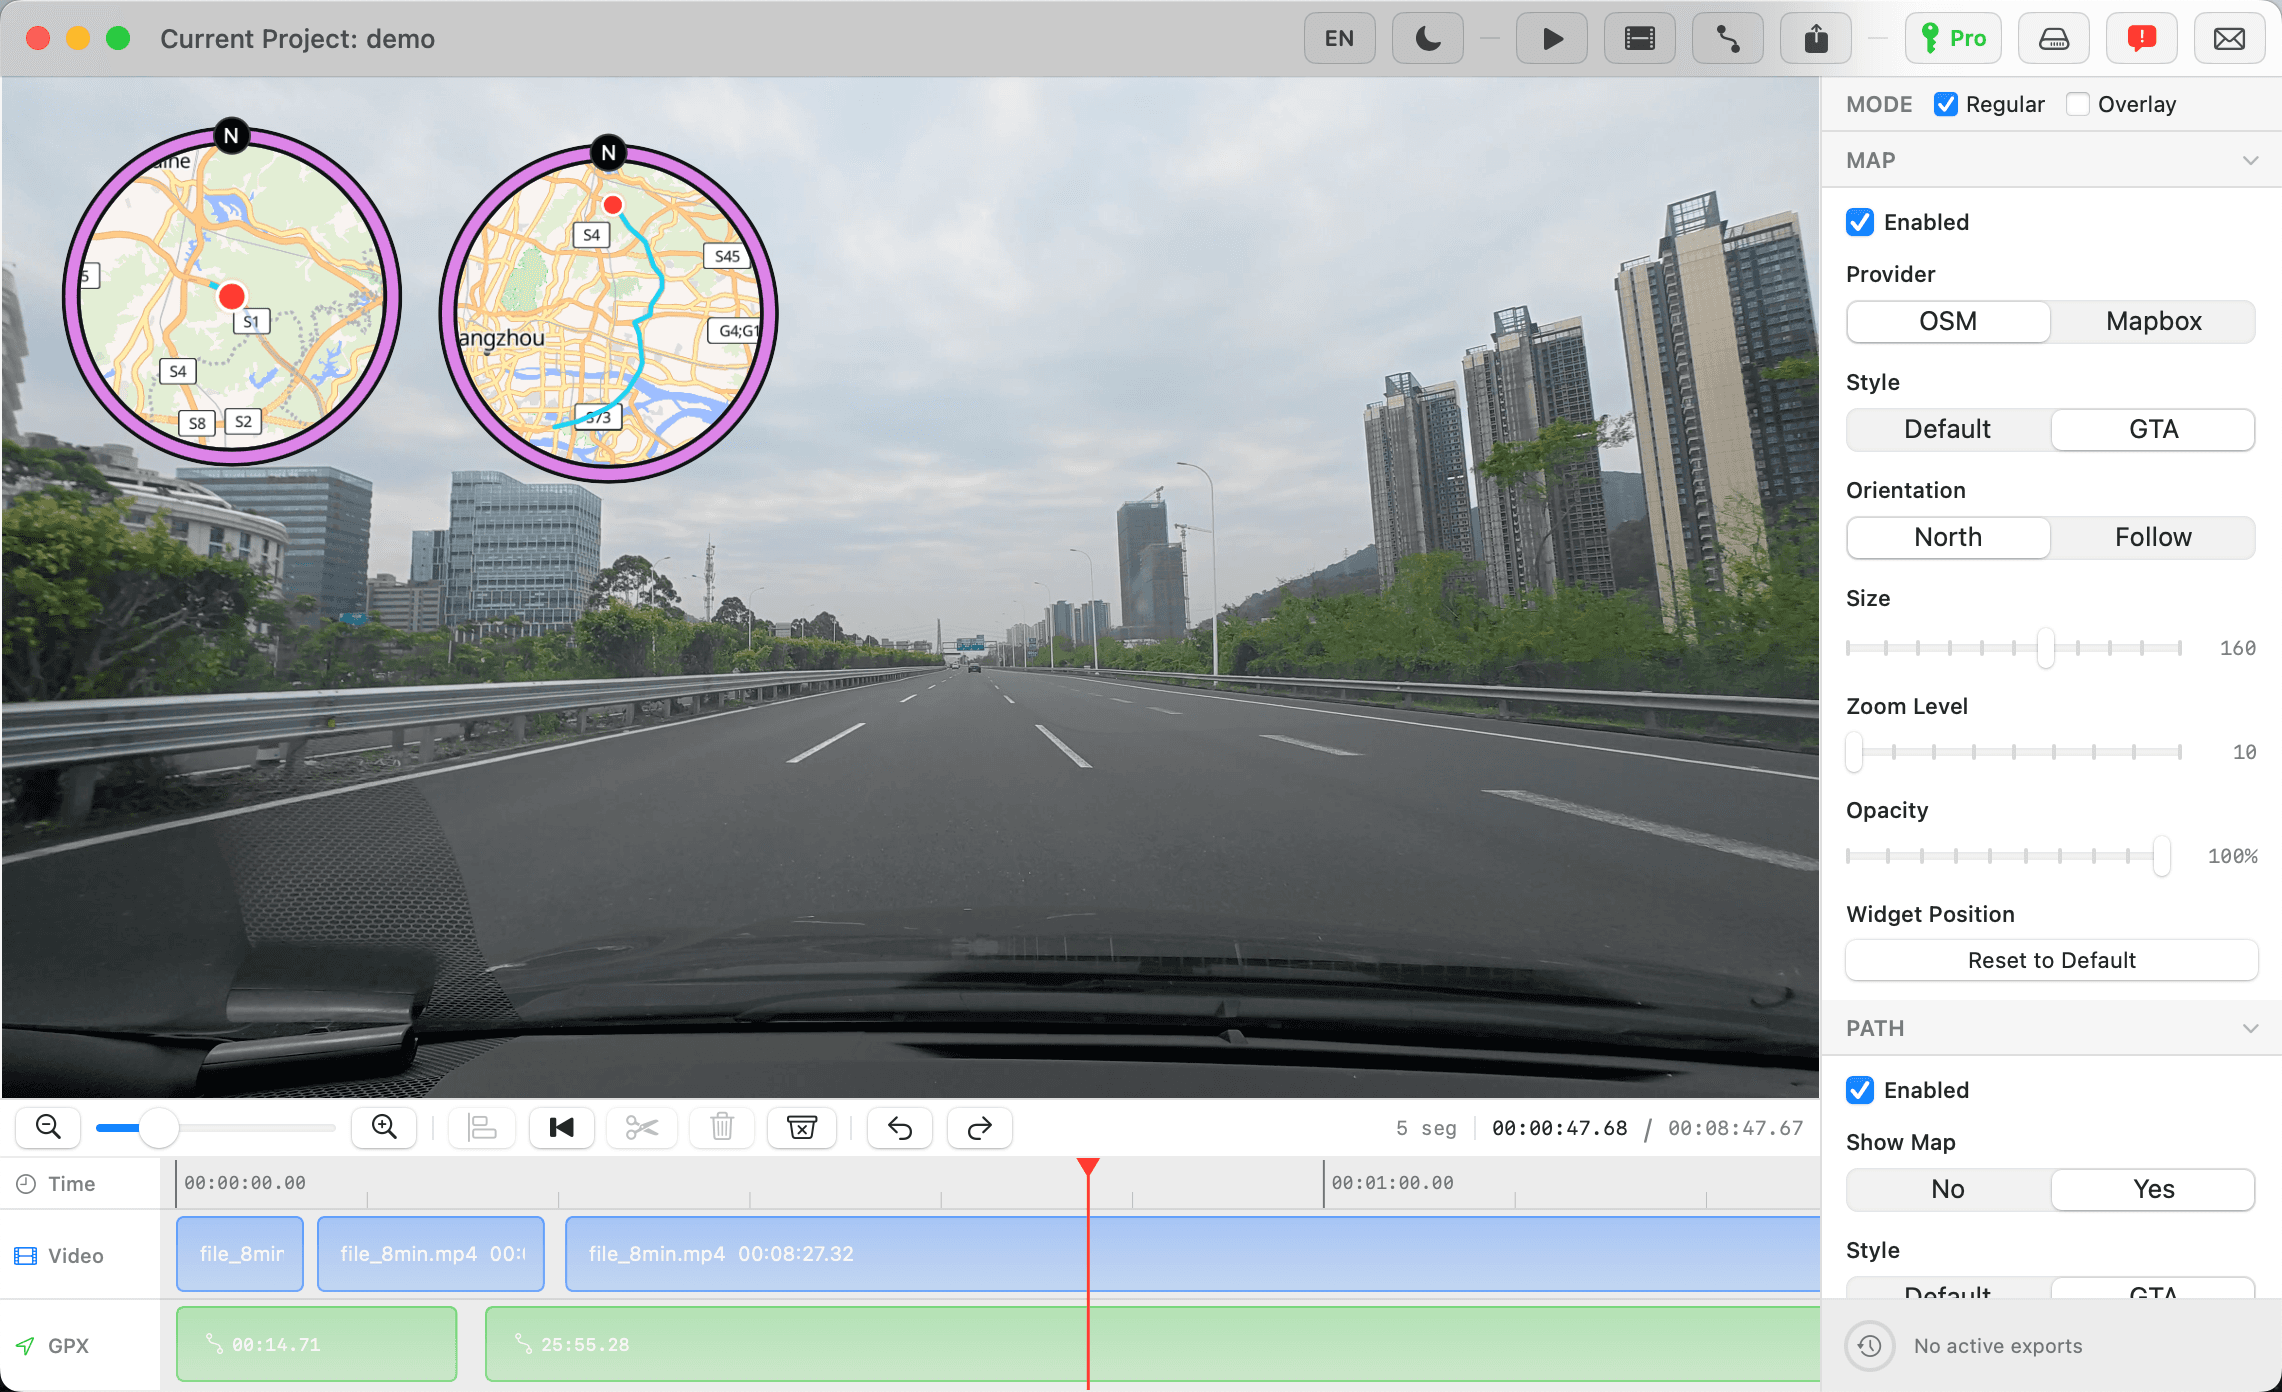Click Reset to Default button

pyautogui.click(x=2052, y=960)
